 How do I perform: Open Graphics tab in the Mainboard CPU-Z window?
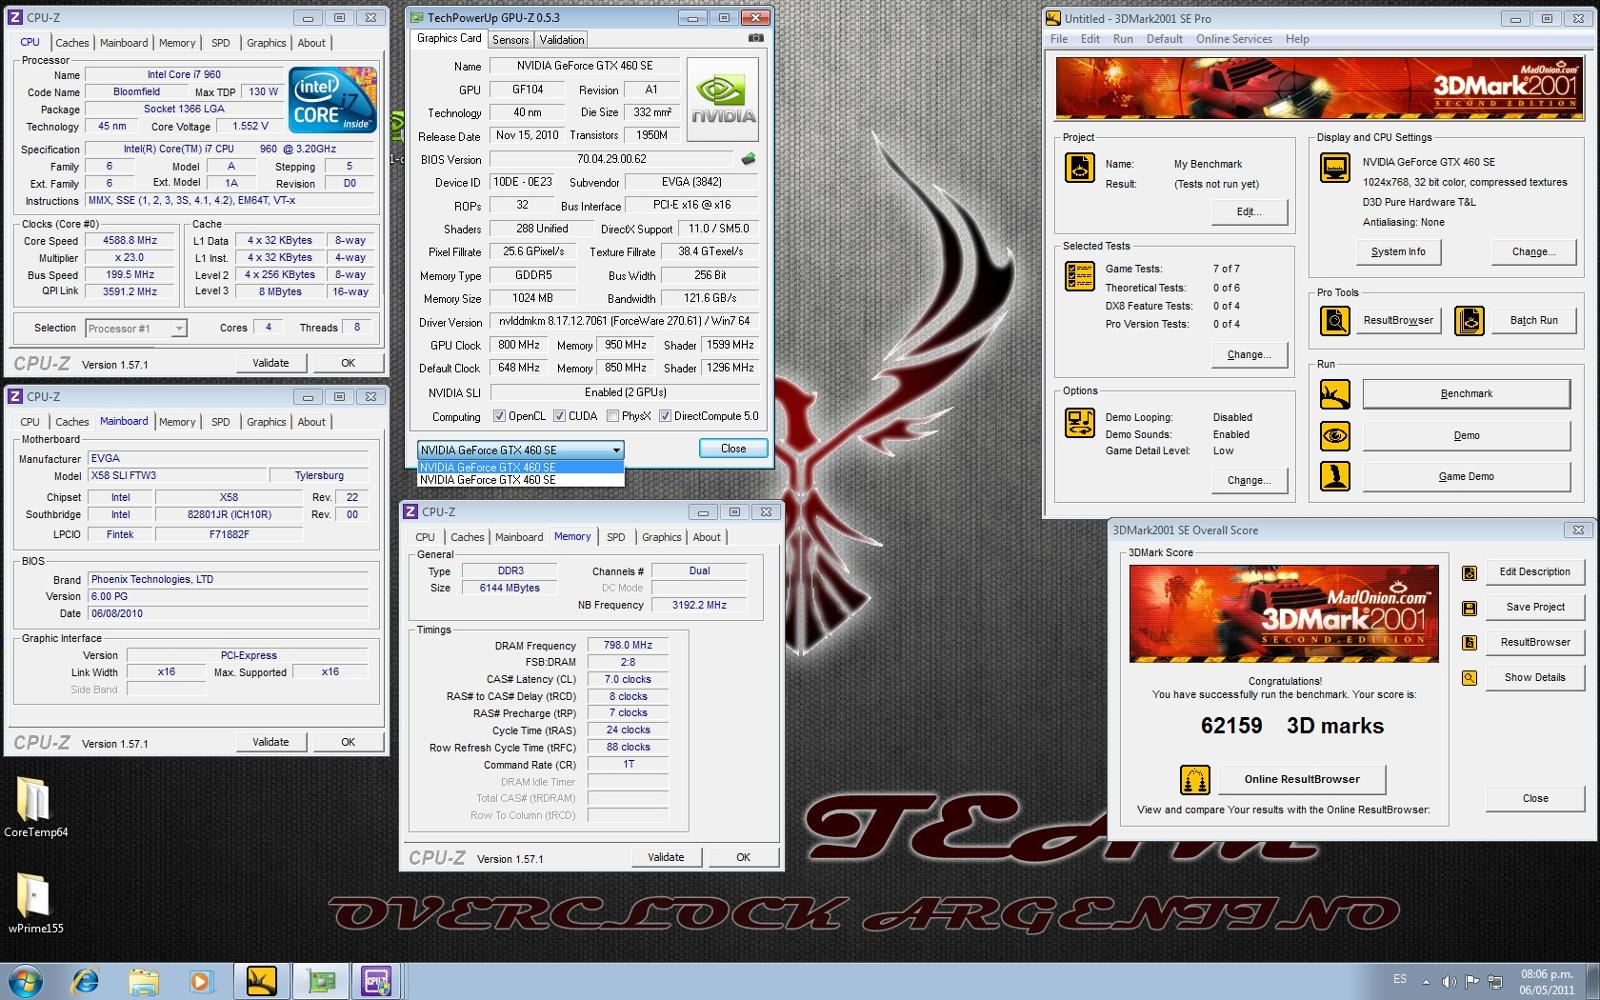pos(266,422)
